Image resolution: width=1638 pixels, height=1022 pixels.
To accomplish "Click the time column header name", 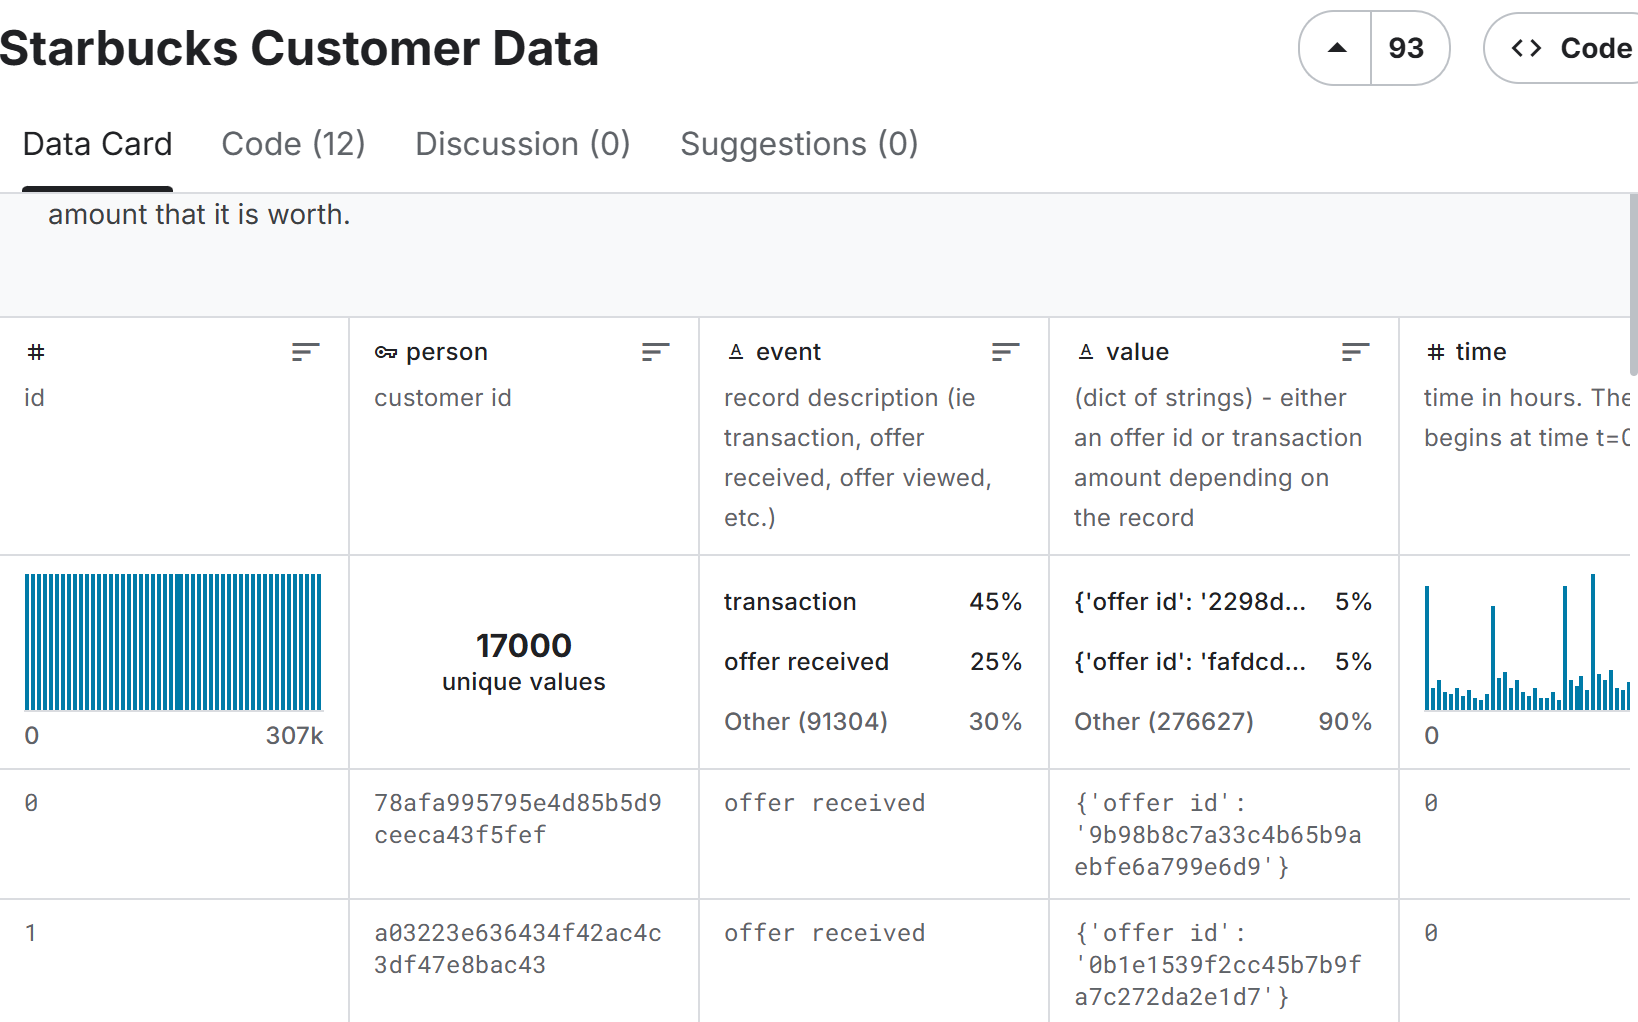I will [1481, 352].
